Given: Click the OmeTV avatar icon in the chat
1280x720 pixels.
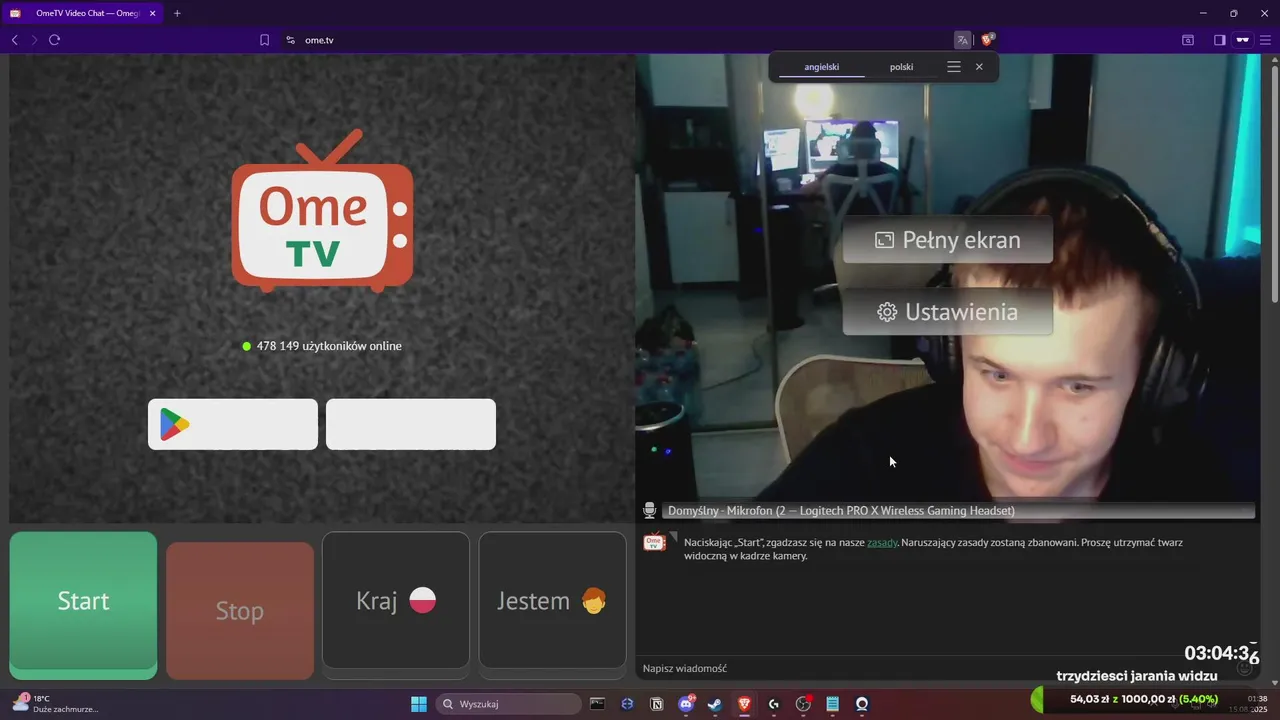Looking at the screenshot, I should [x=654, y=543].
